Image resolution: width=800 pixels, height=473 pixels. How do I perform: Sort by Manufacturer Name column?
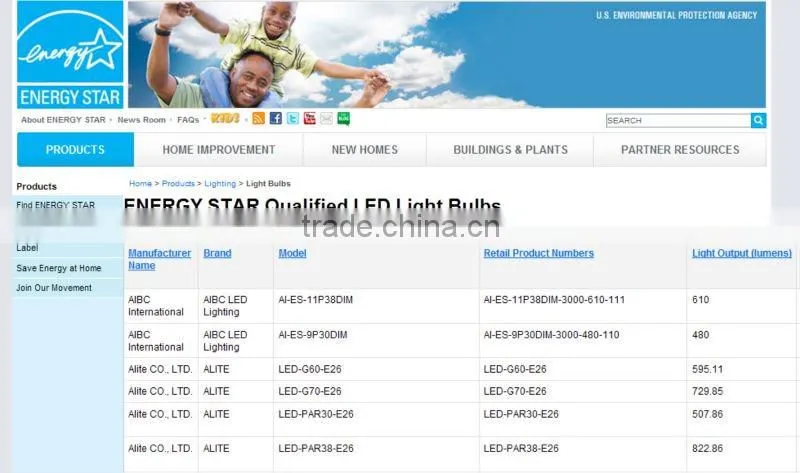click(159, 259)
